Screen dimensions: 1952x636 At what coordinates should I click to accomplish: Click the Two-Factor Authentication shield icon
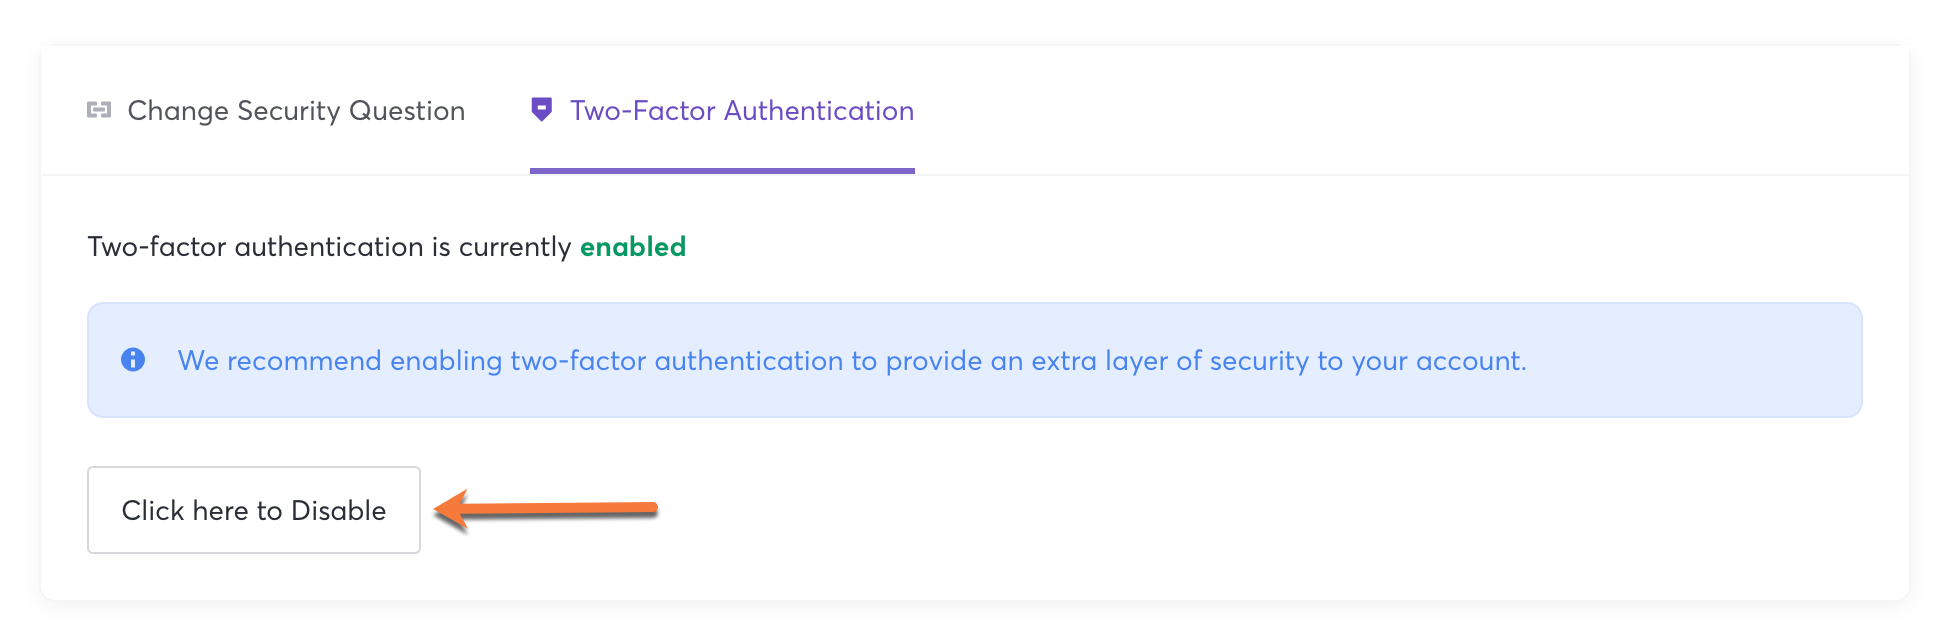(541, 110)
